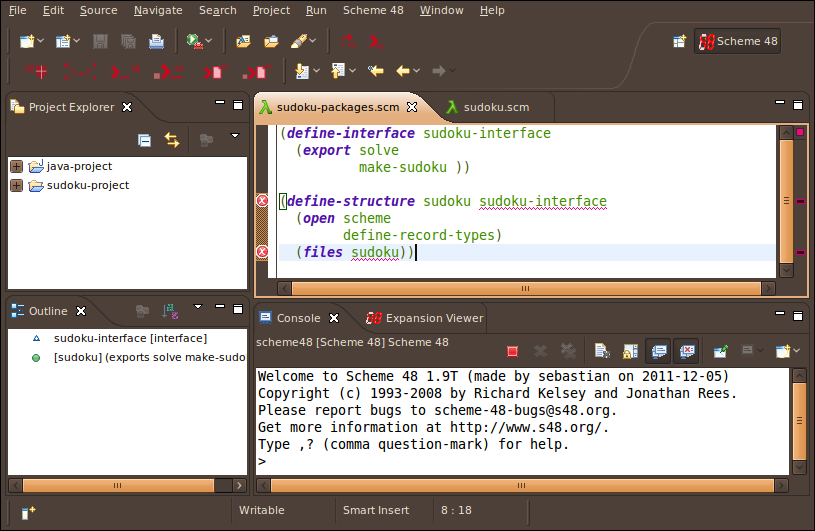Screen dimensions: 815x531
Task: Close the sudoku-packages.scm editor tab
Action: click(412, 107)
